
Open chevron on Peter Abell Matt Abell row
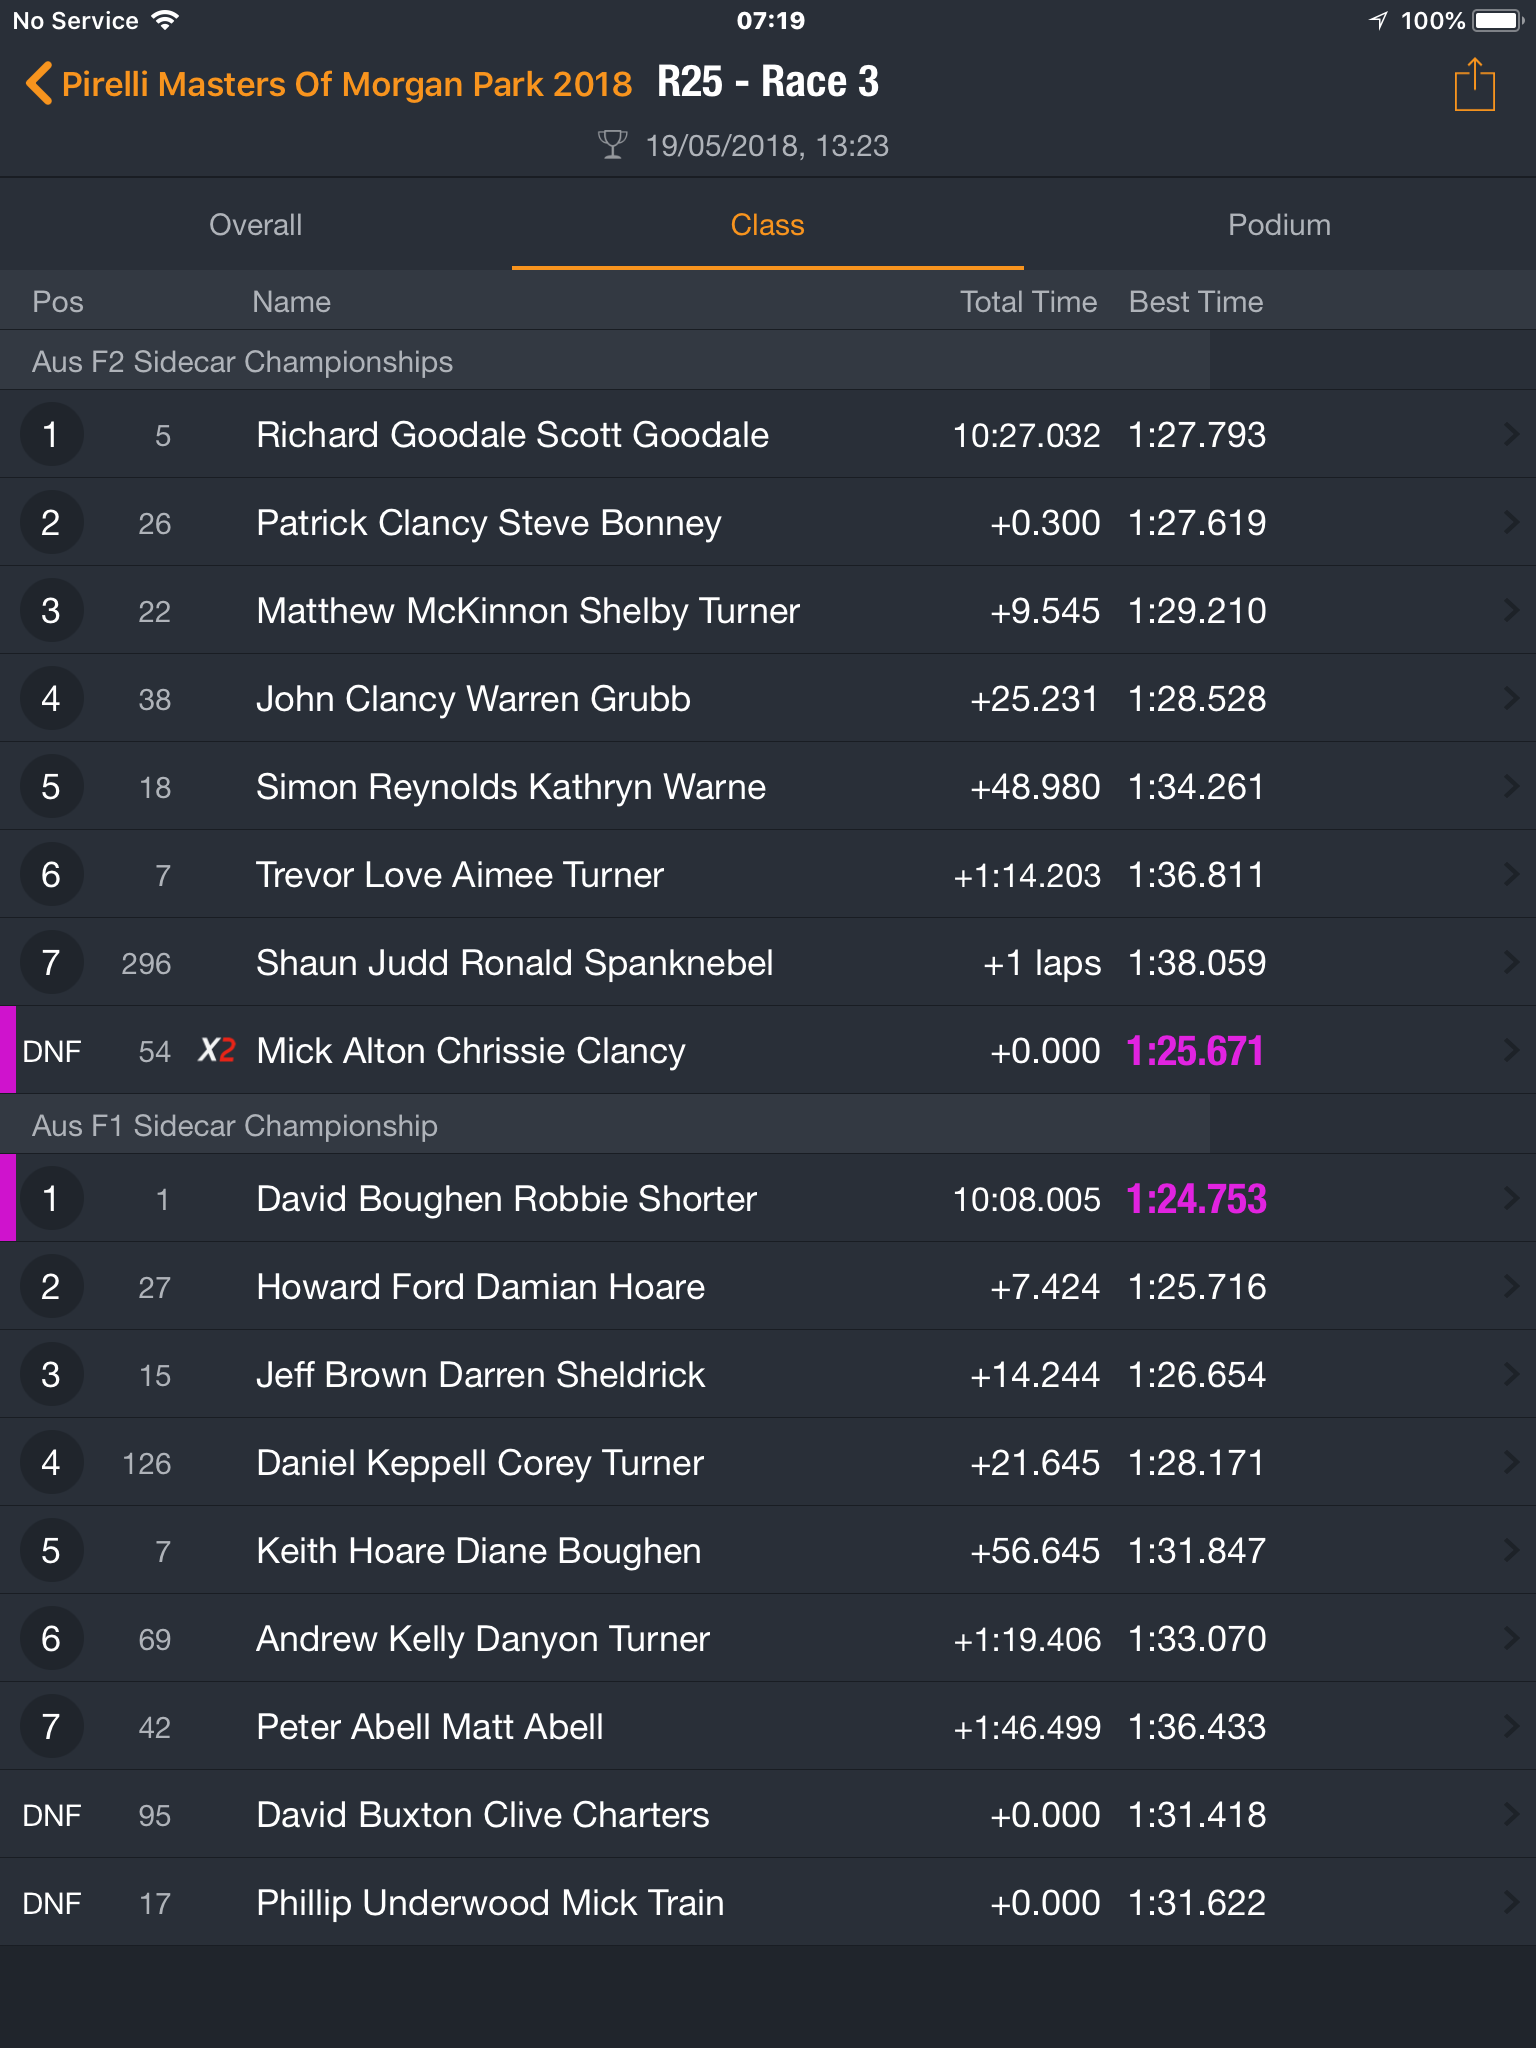pos(1511,1726)
